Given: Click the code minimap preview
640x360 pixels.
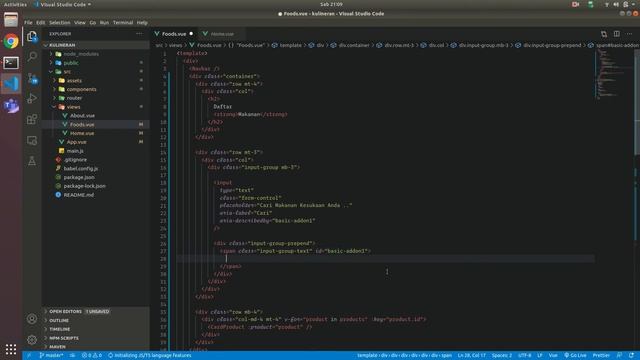Looking at the screenshot, I should click(x=614, y=74).
